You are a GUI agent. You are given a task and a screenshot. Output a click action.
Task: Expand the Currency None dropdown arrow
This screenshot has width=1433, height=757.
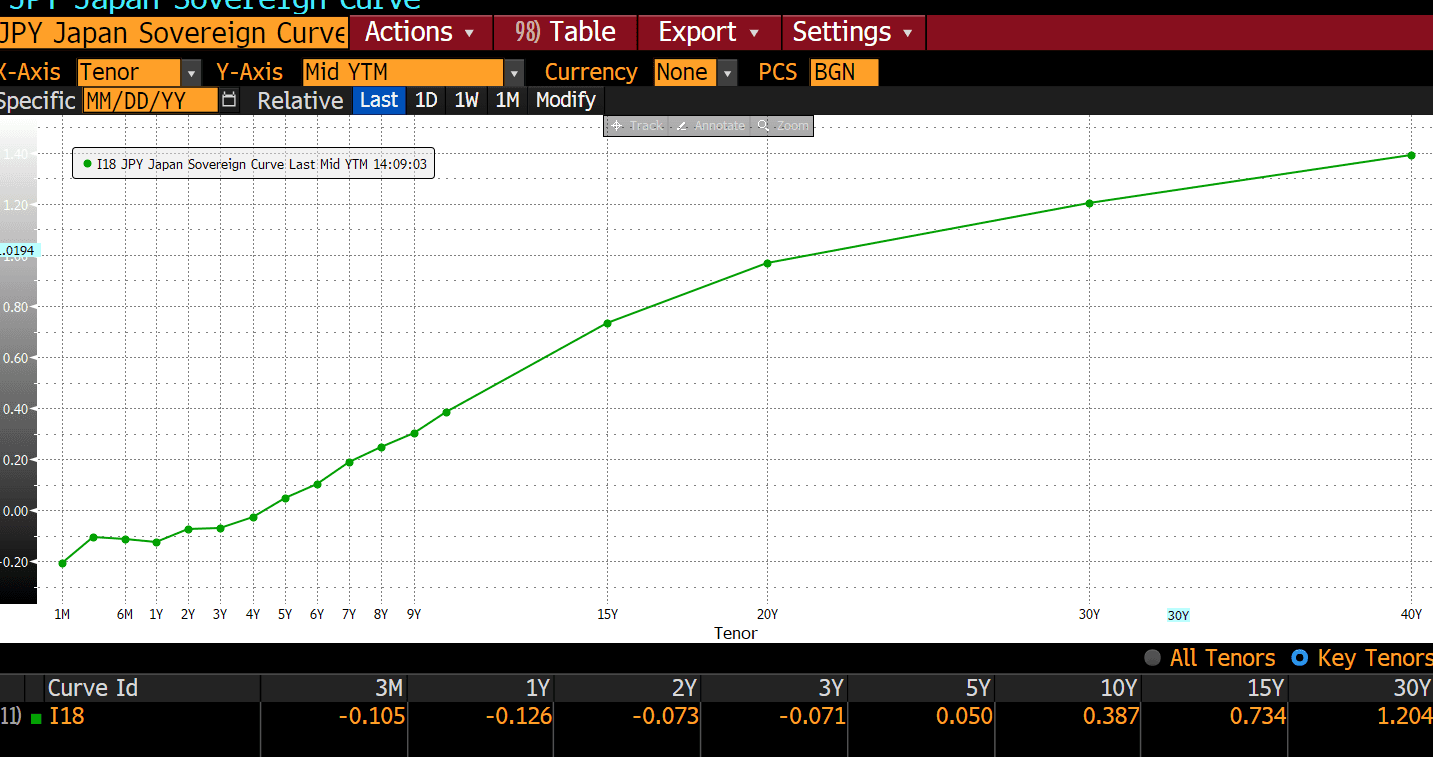click(727, 73)
